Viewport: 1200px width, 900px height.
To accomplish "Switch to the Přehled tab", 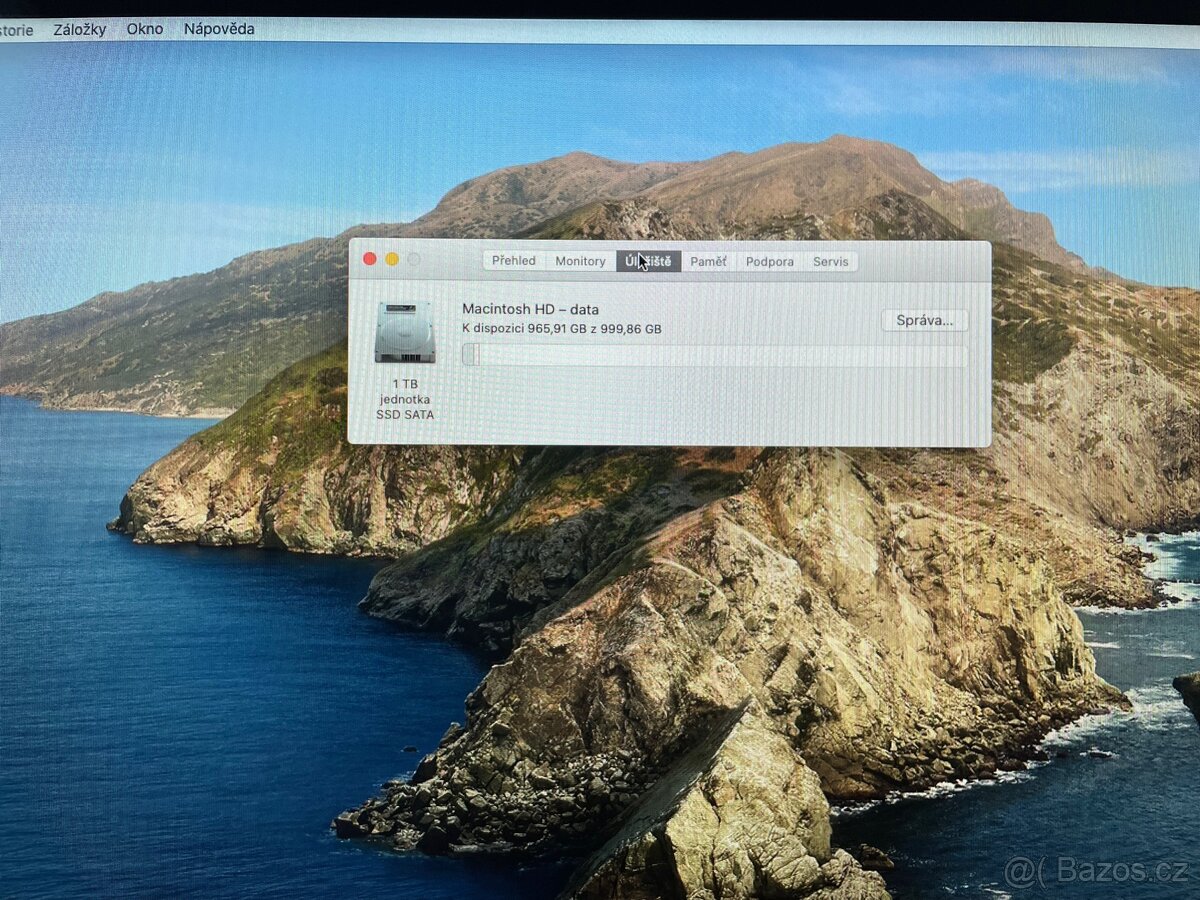I will [513, 261].
